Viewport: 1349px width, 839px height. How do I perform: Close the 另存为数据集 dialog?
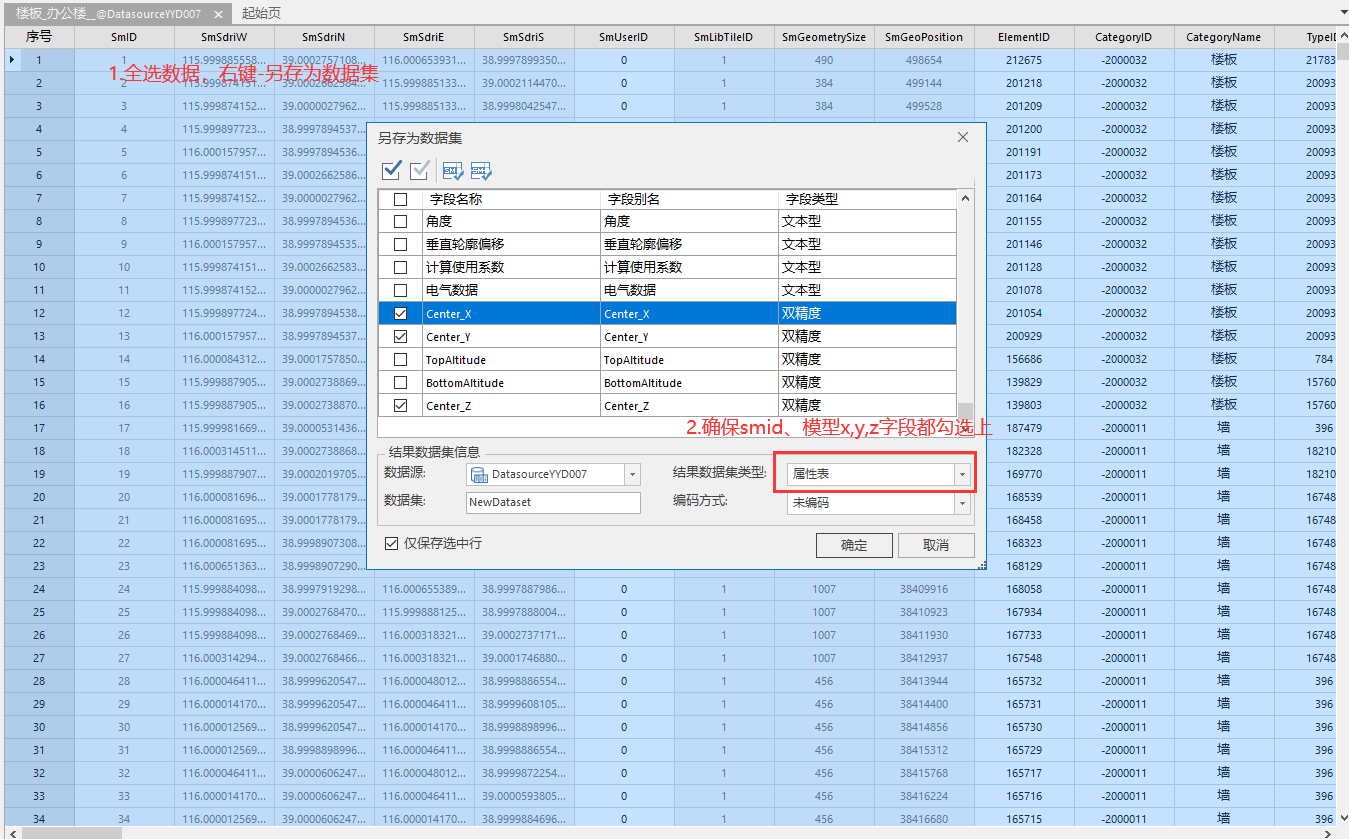pos(962,137)
